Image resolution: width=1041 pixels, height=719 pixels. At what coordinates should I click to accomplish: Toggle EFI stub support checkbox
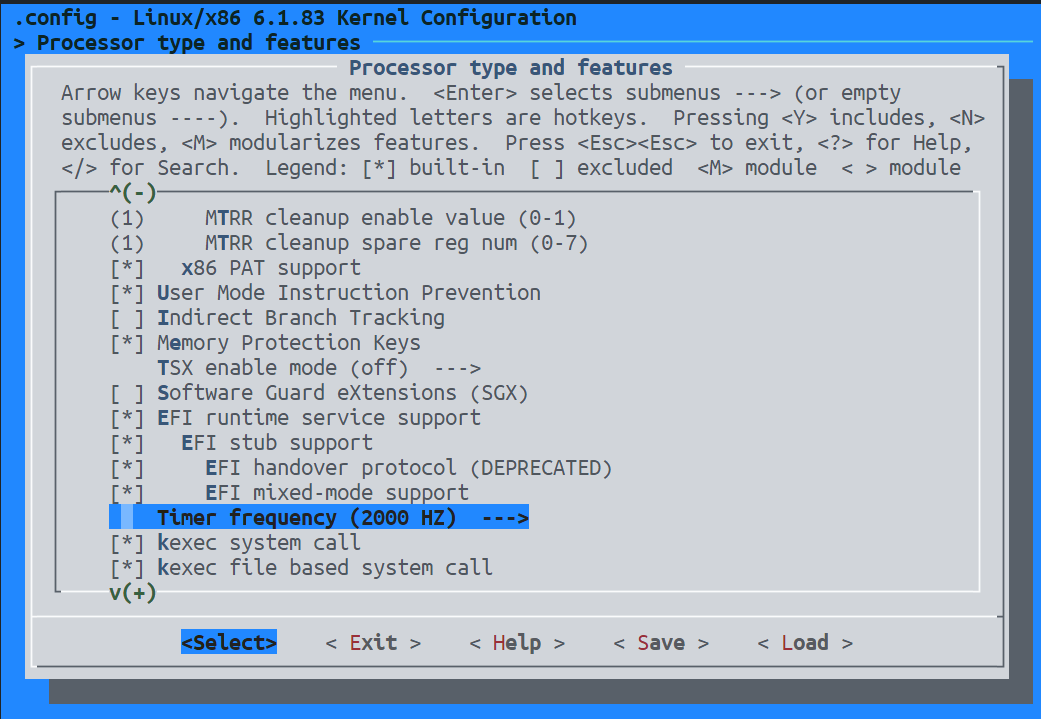pos(127,443)
